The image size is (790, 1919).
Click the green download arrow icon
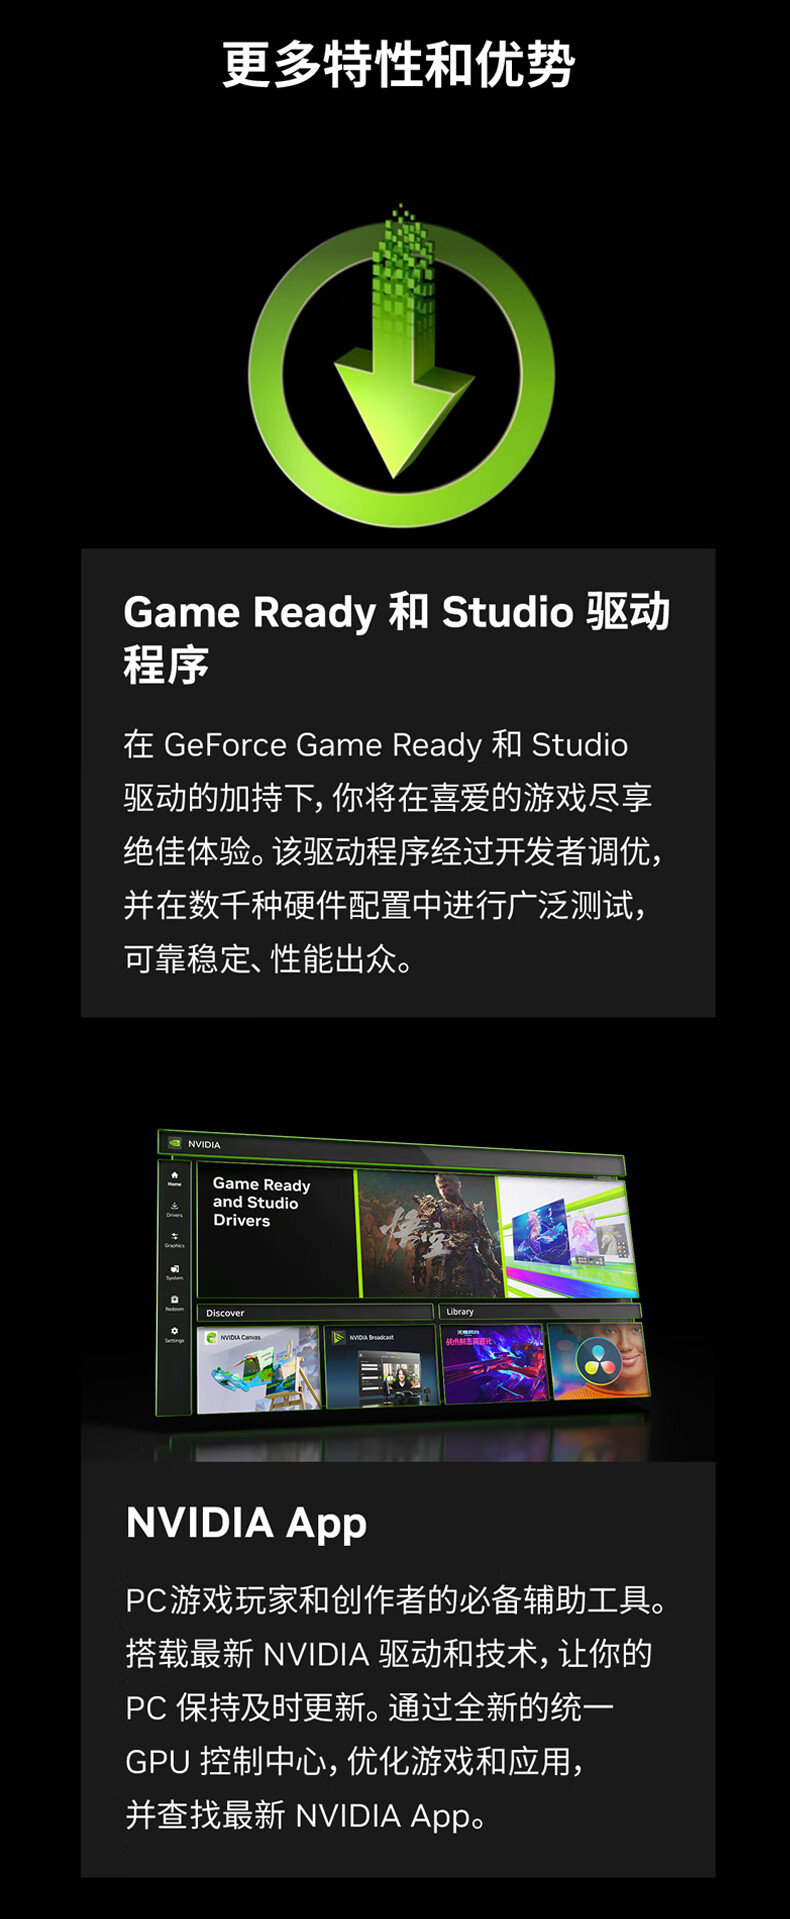[401, 365]
